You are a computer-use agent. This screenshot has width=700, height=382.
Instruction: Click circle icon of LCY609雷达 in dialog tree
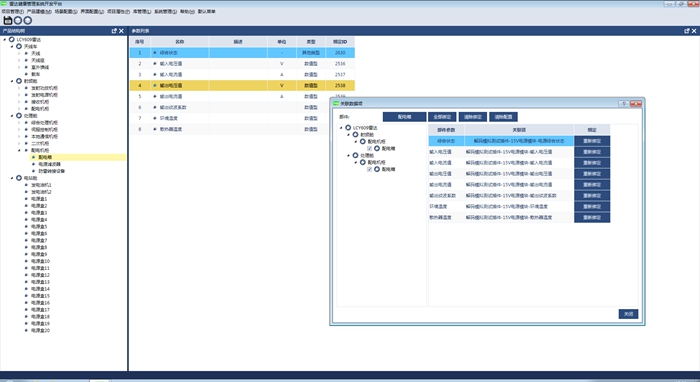(x=348, y=128)
